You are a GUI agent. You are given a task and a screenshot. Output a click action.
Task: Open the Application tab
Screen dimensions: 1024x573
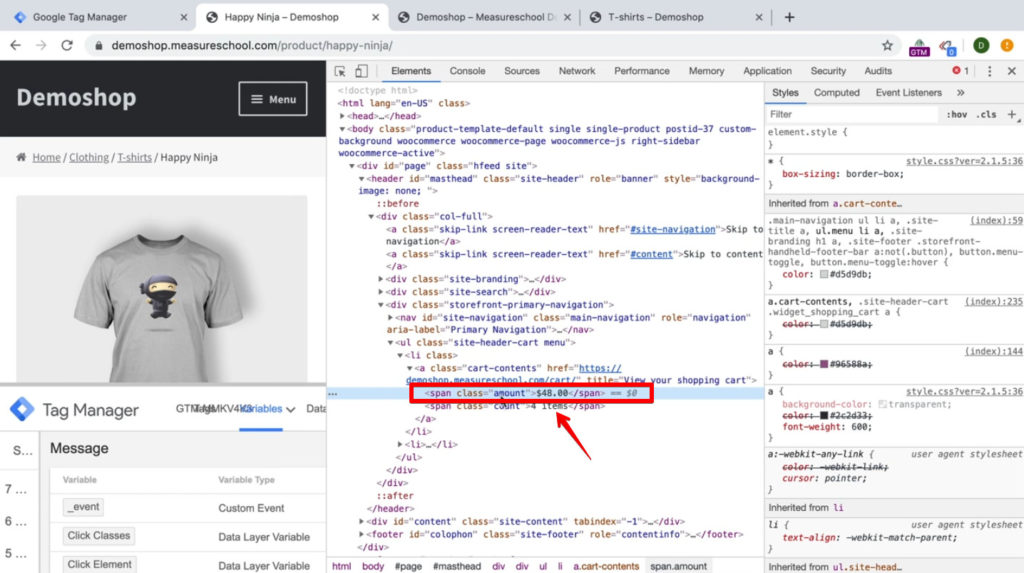[x=767, y=71]
